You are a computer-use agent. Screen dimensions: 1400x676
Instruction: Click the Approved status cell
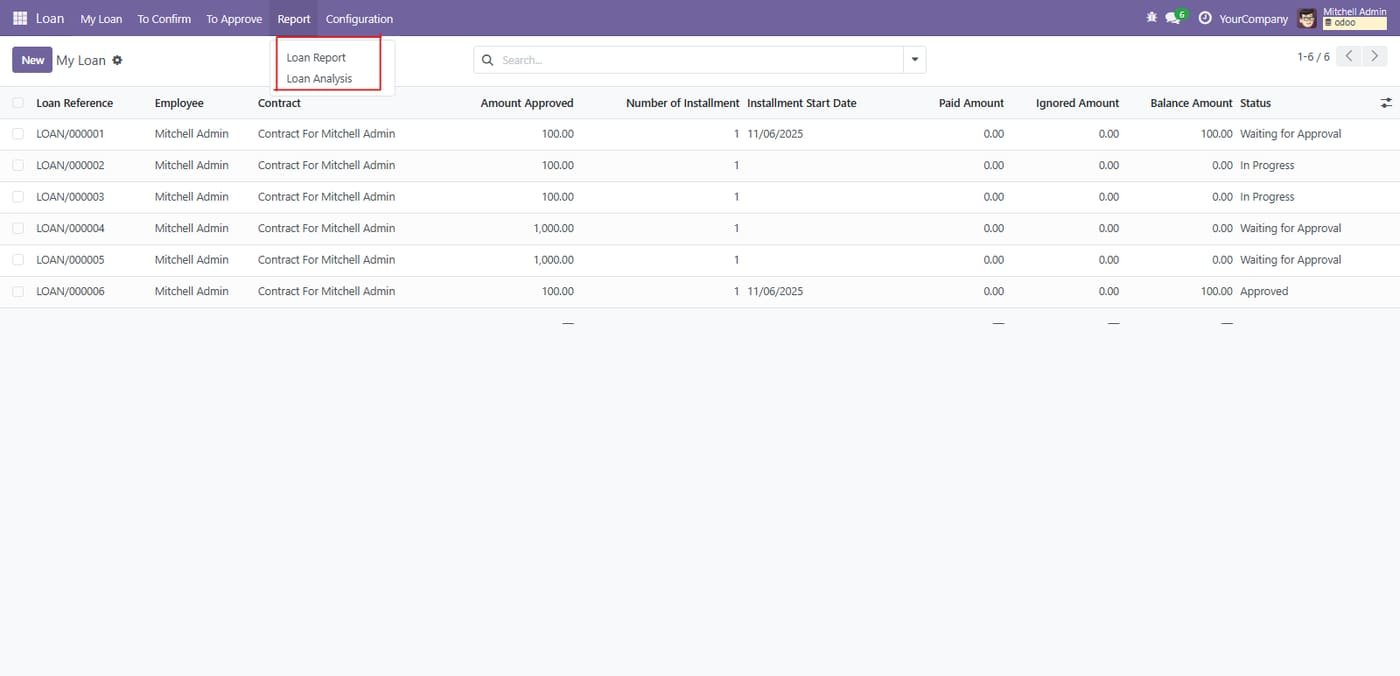click(1264, 291)
